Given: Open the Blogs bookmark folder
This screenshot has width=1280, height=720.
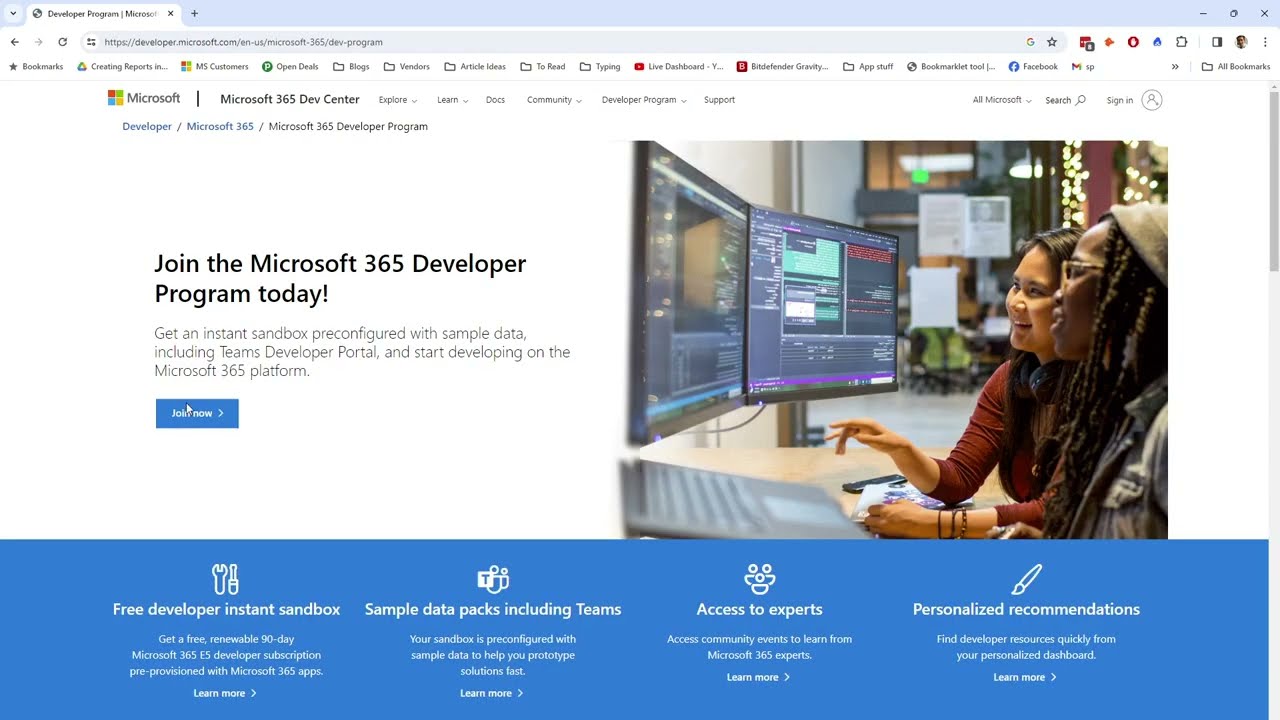Looking at the screenshot, I should pyautogui.click(x=351, y=67).
